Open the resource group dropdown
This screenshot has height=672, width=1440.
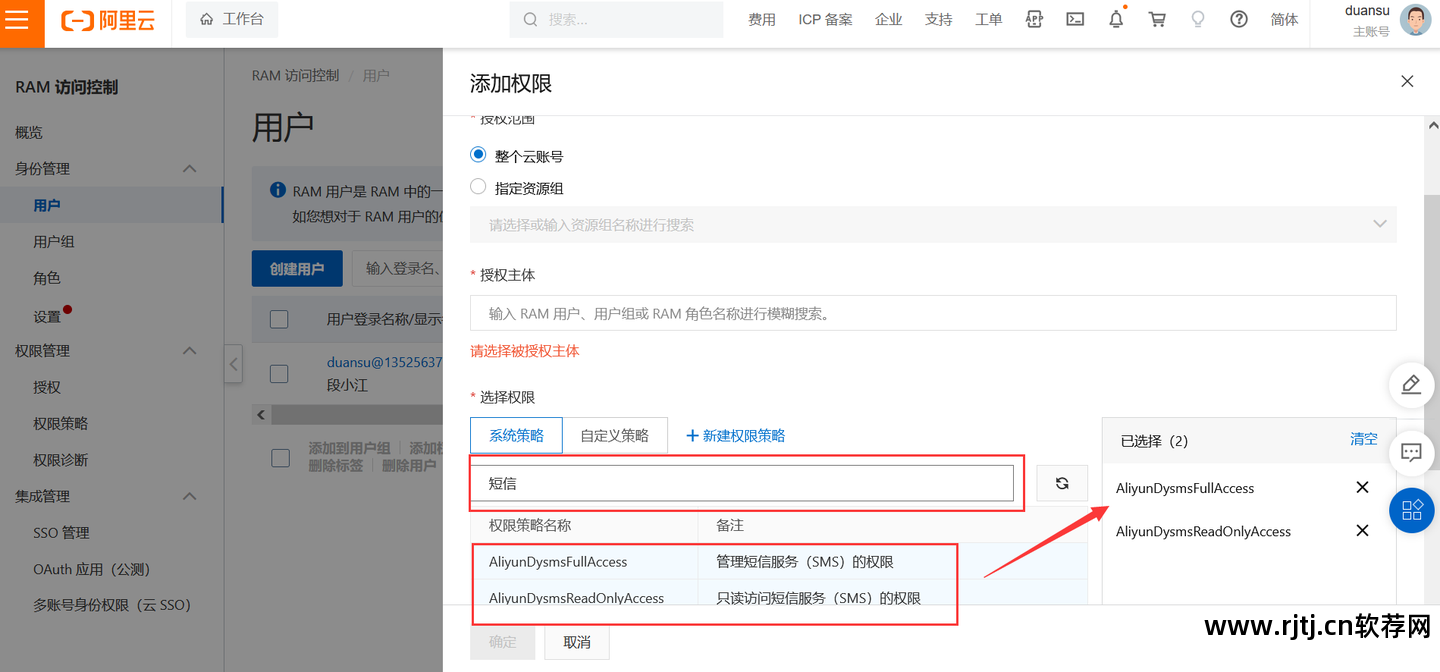933,225
